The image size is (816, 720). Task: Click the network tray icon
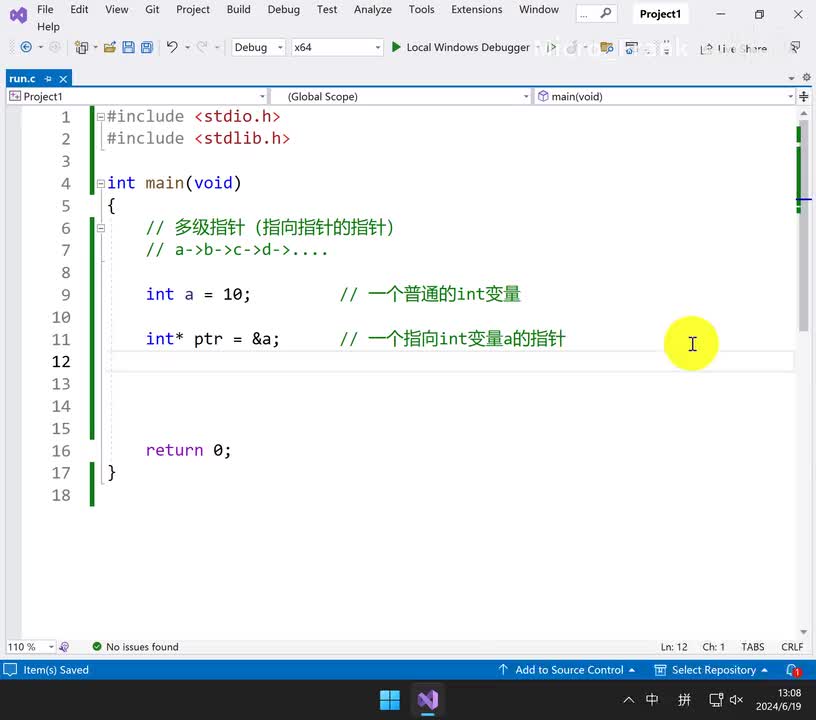pyautogui.click(x=716, y=700)
